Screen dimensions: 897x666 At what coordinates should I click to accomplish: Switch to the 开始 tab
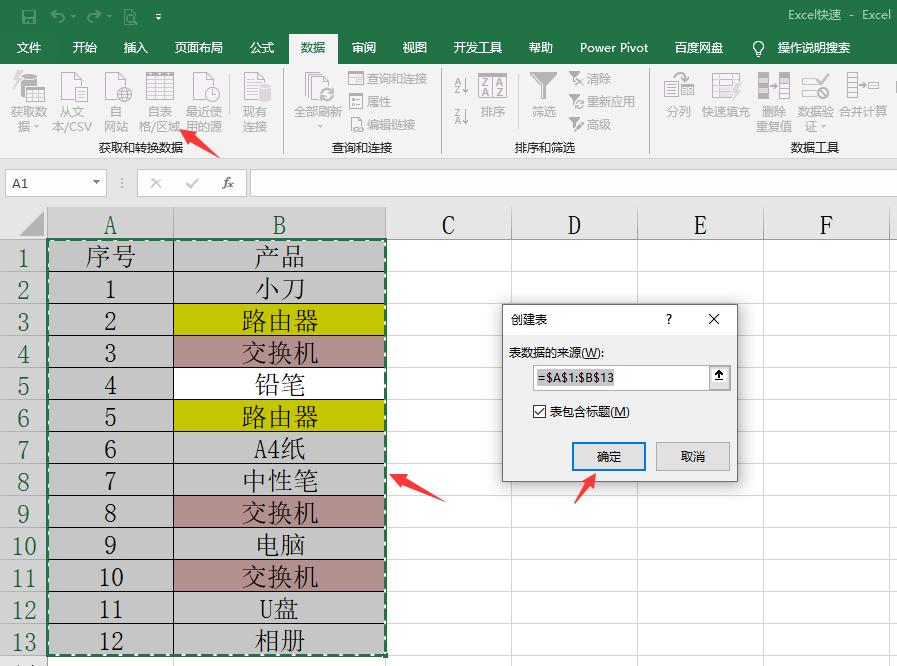coord(85,48)
